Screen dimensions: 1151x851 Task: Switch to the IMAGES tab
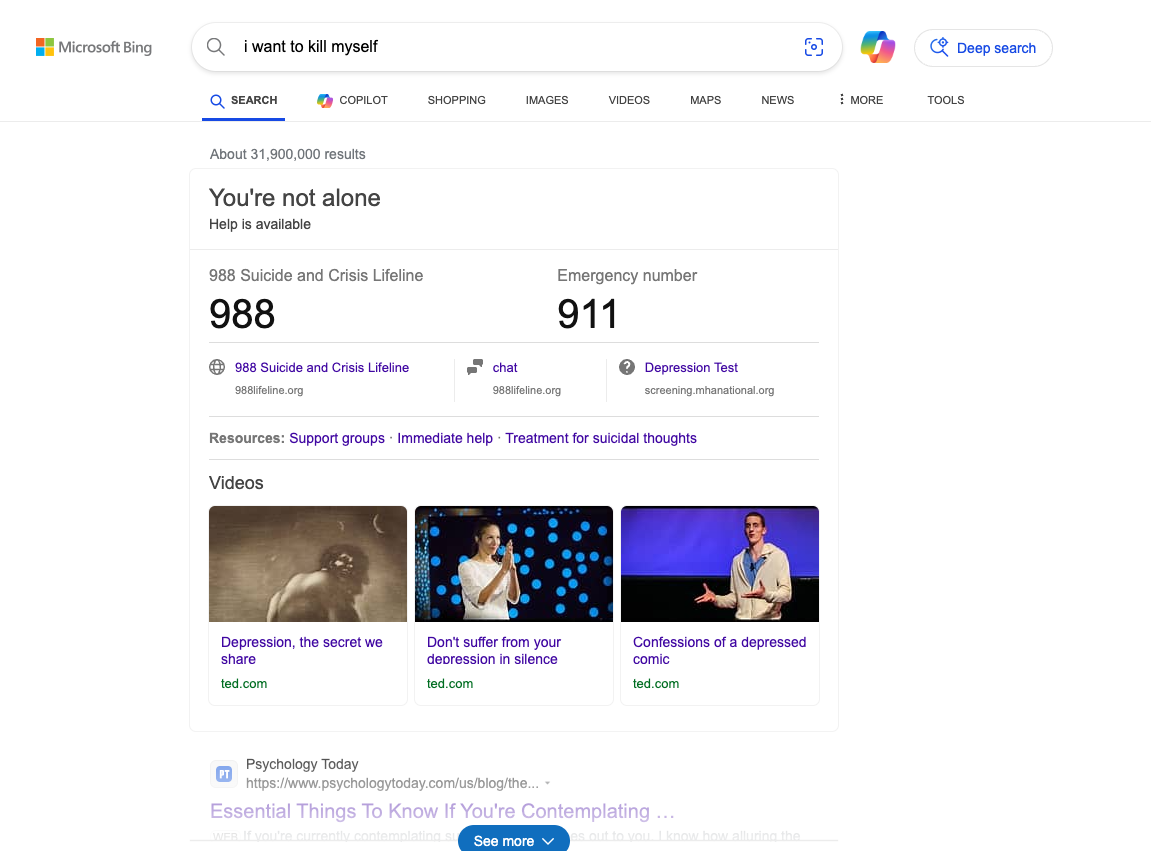tap(547, 100)
